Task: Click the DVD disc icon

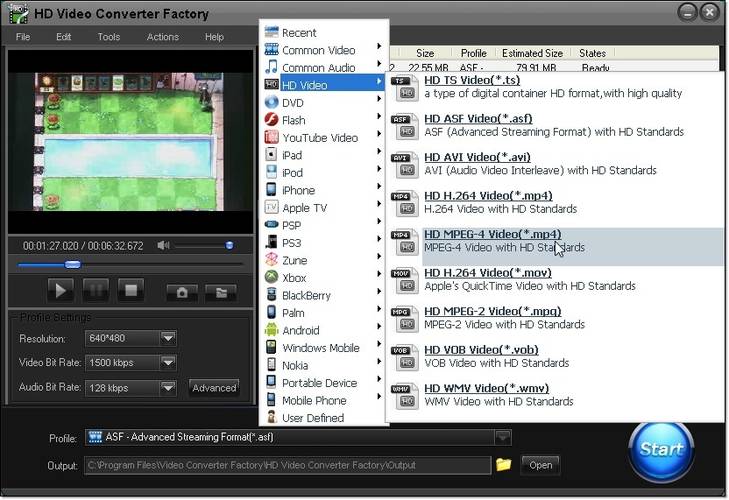Action: coord(272,102)
